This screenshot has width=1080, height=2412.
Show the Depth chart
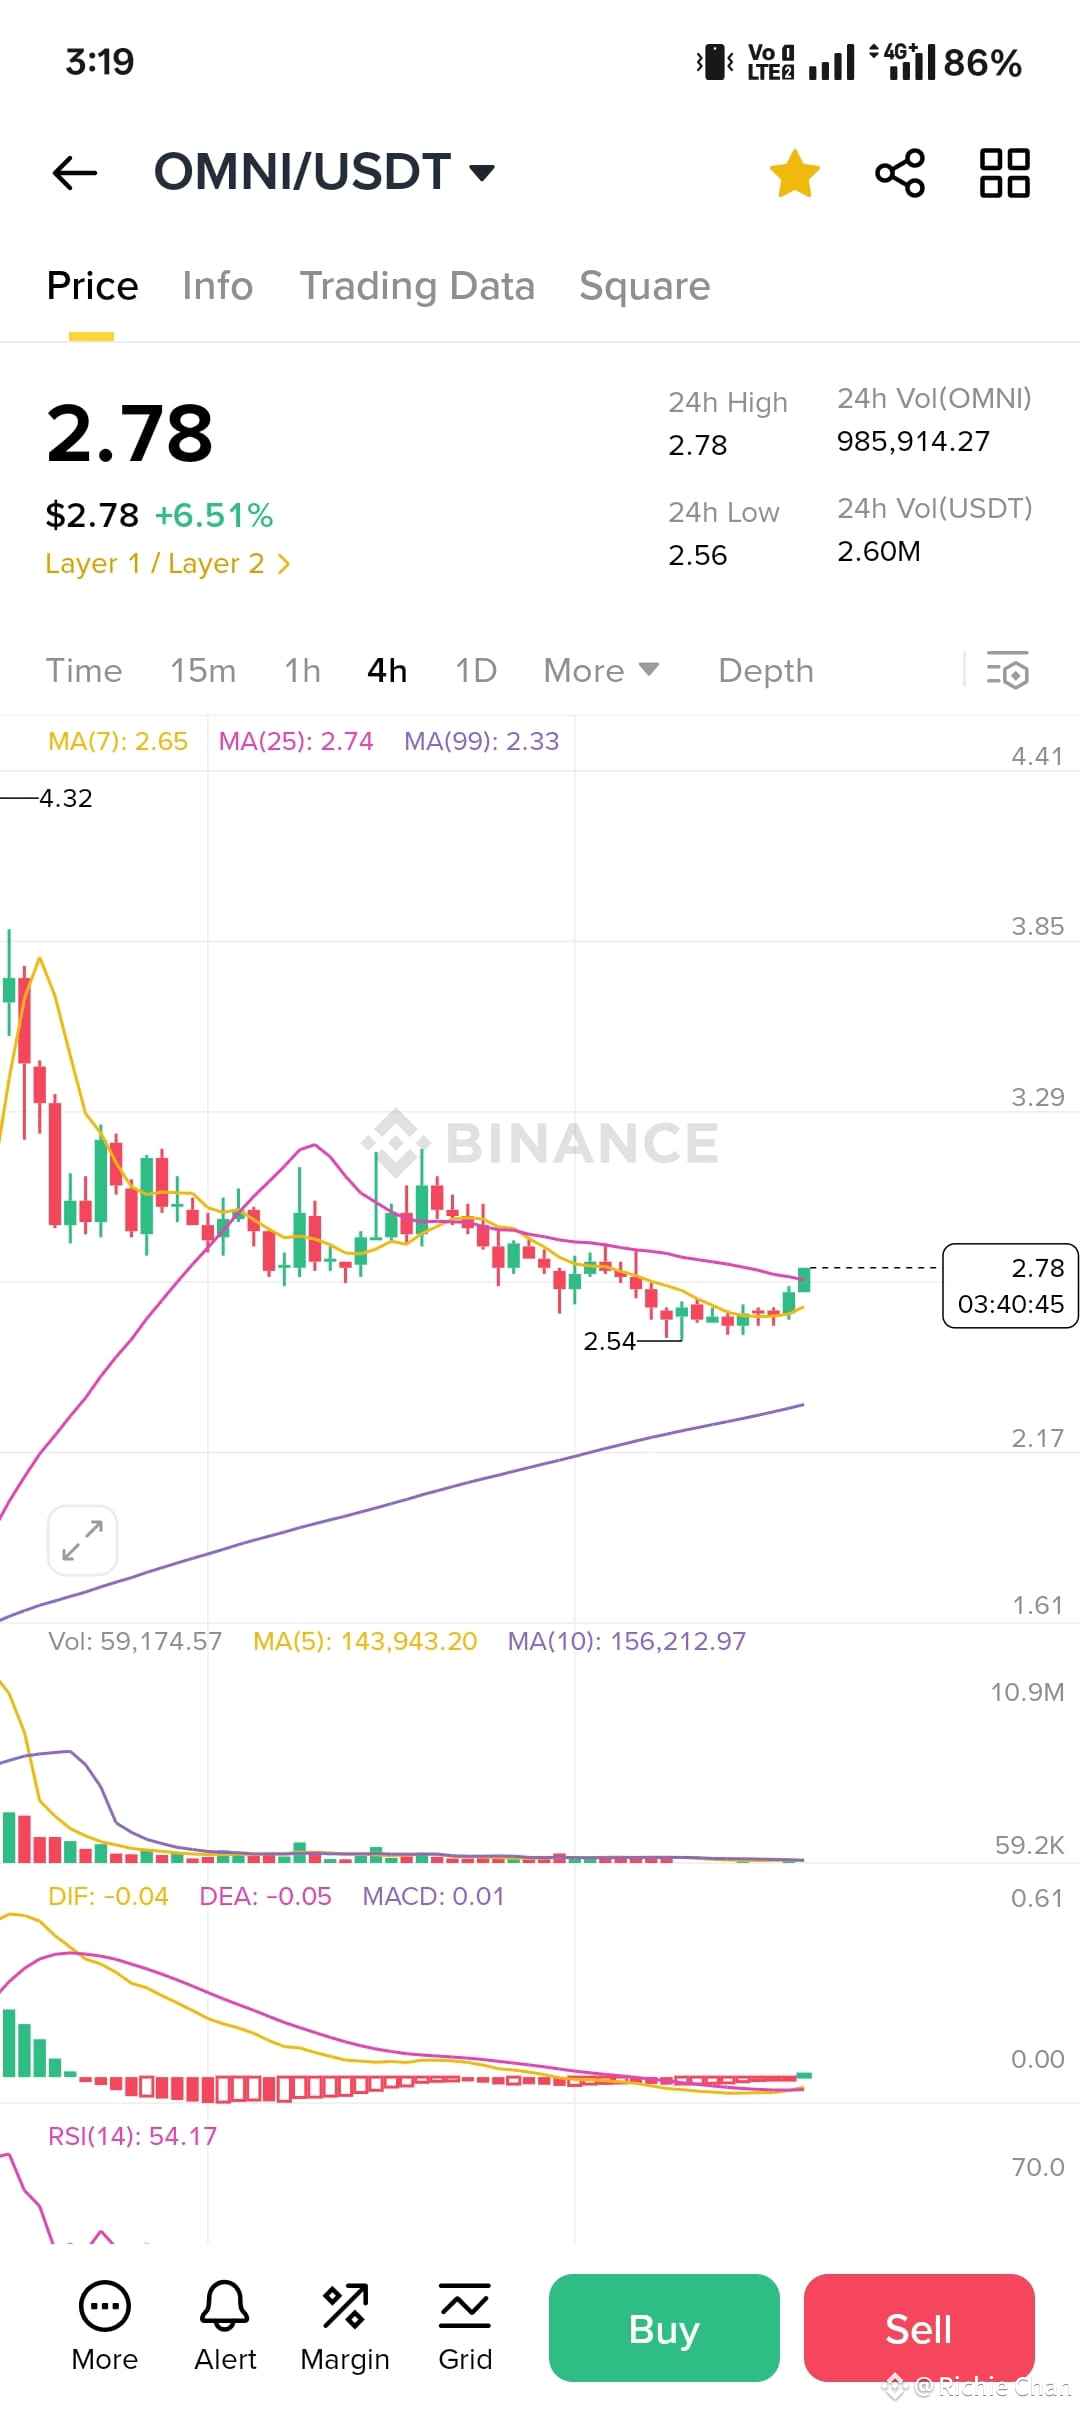(x=766, y=671)
